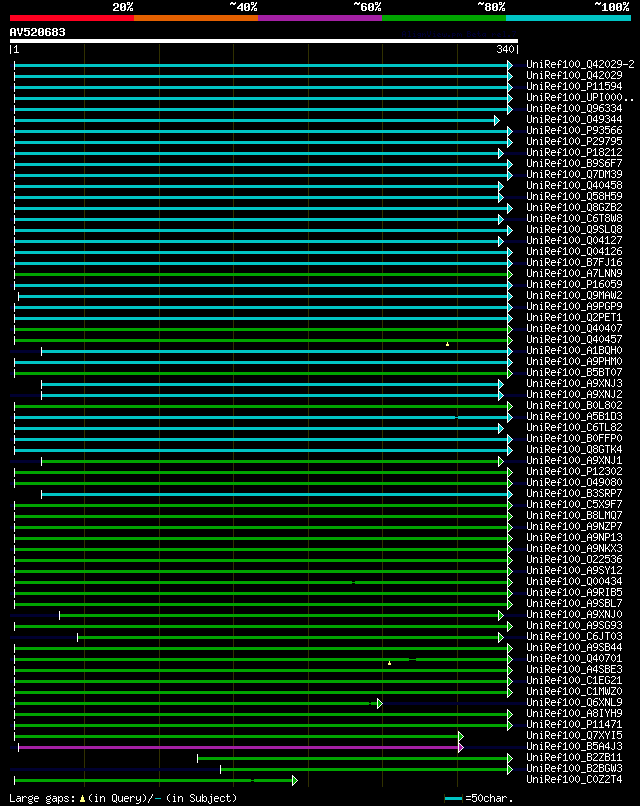This screenshot has width=640, height=806.
Task: Click the cyan ~100% identity legend segment
Action: (569, 18)
